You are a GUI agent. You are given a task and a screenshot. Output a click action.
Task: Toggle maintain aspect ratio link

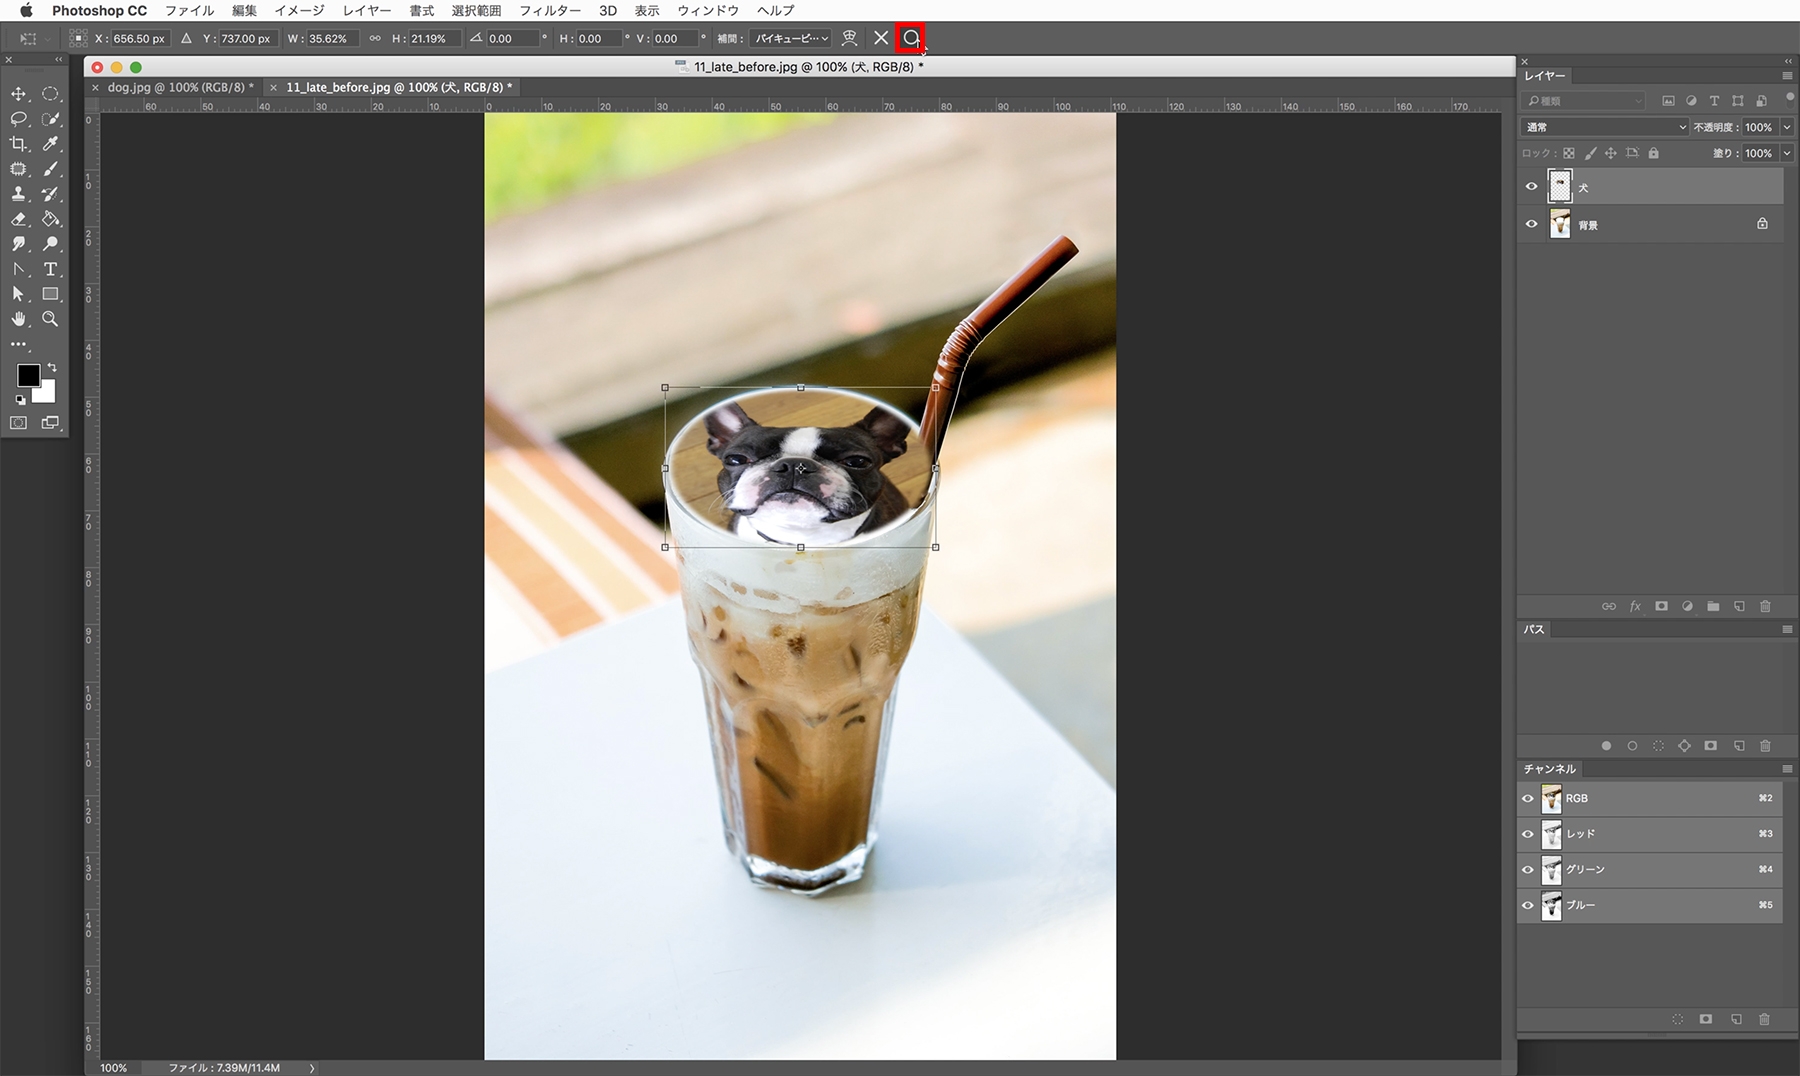pyautogui.click(x=375, y=38)
